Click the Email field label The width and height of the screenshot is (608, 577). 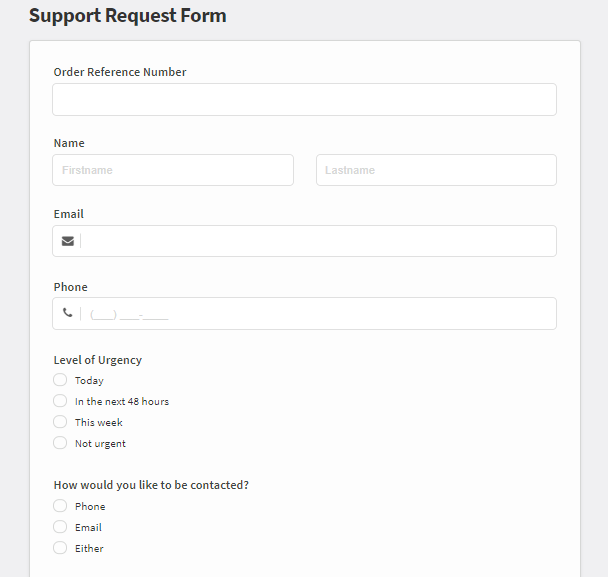coord(69,214)
